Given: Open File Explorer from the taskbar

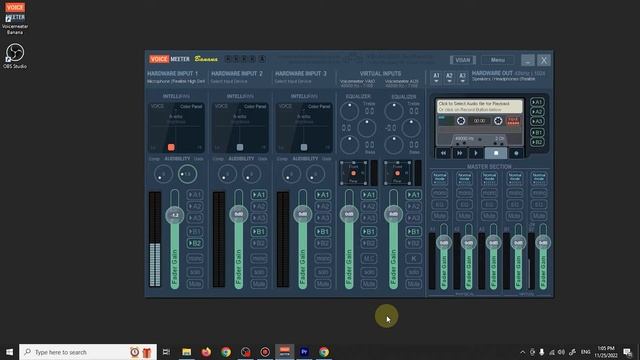Looking at the screenshot, I should coord(187,352).
